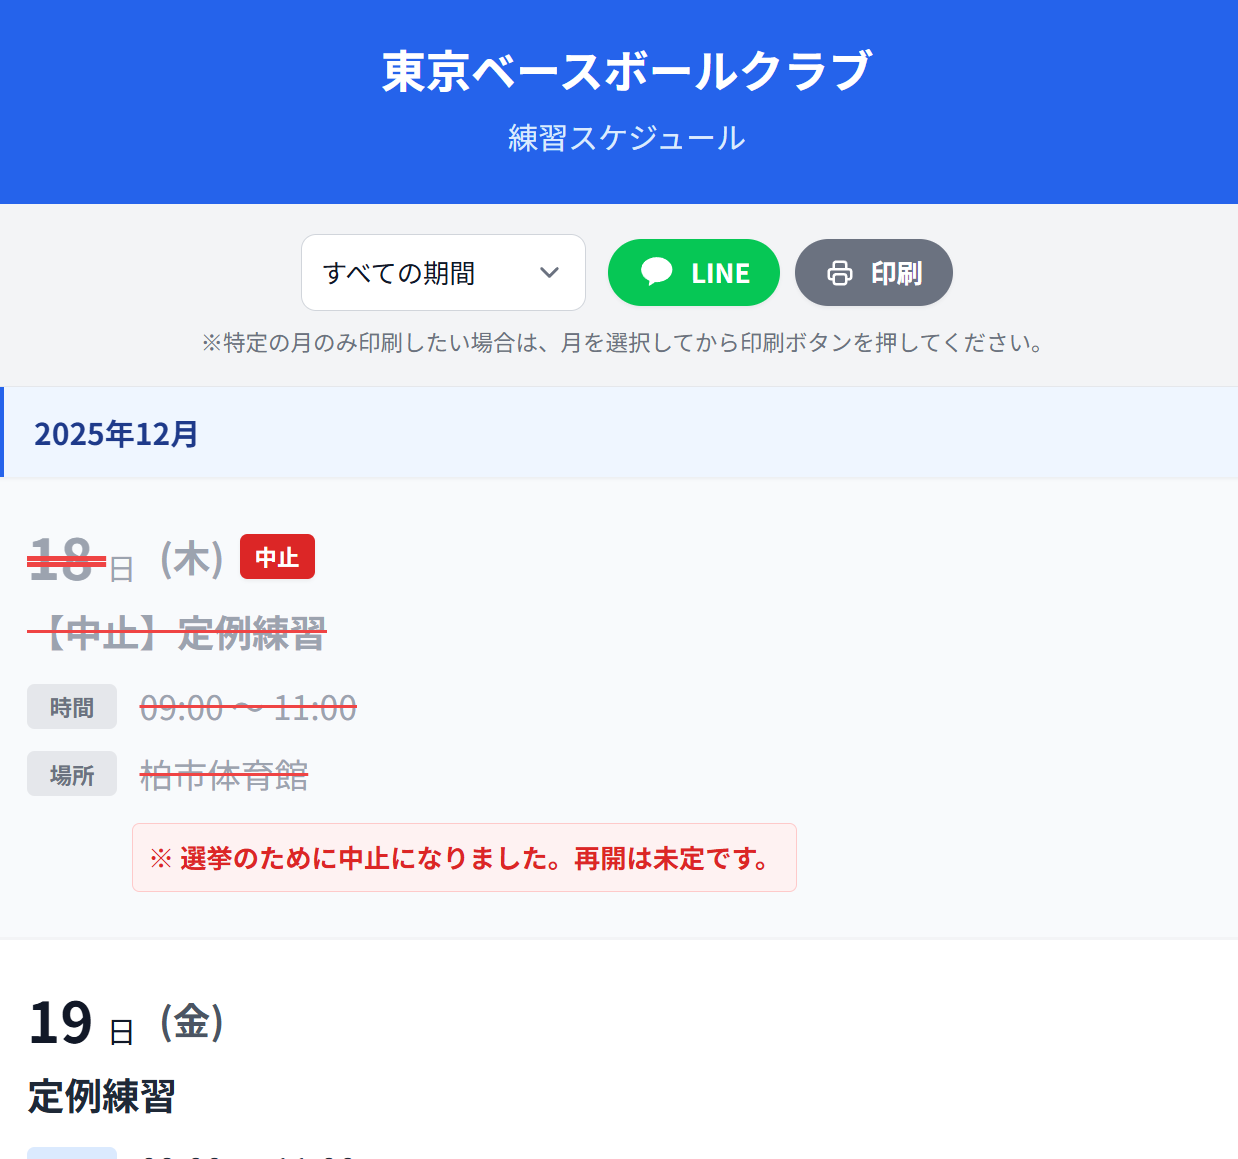Click the 東京ベースボールクラブ title
Viewport: 1238px width, 1159px height.
(626, 72)
